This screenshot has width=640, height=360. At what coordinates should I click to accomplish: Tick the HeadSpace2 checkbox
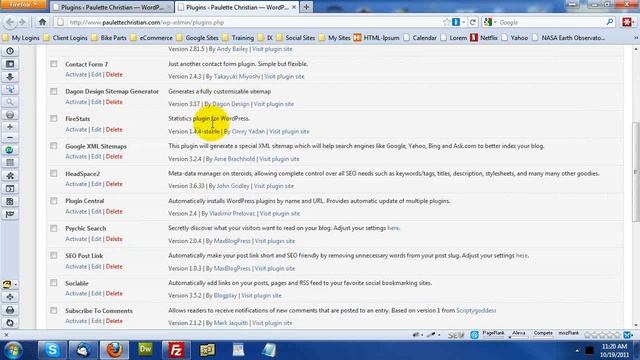(54, 173)
